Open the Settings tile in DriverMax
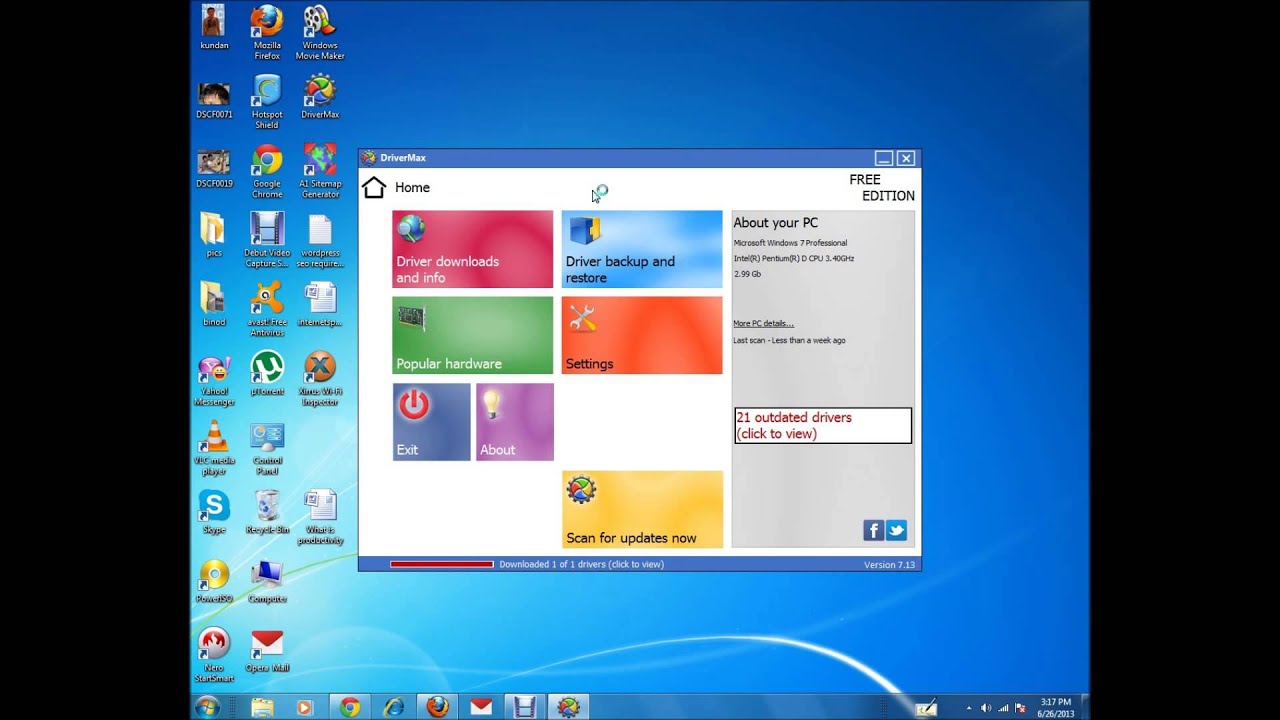Image resolution: width=1280 pixels, height=720 pixels. 642,335
